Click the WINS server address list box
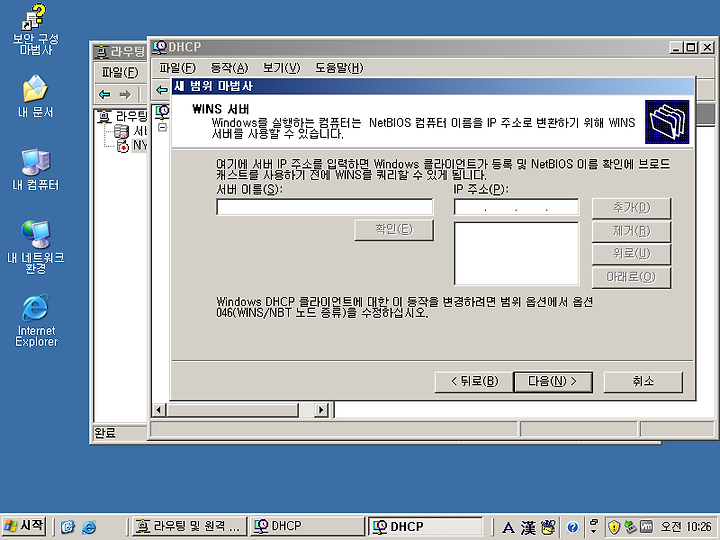 pos(516,253)
